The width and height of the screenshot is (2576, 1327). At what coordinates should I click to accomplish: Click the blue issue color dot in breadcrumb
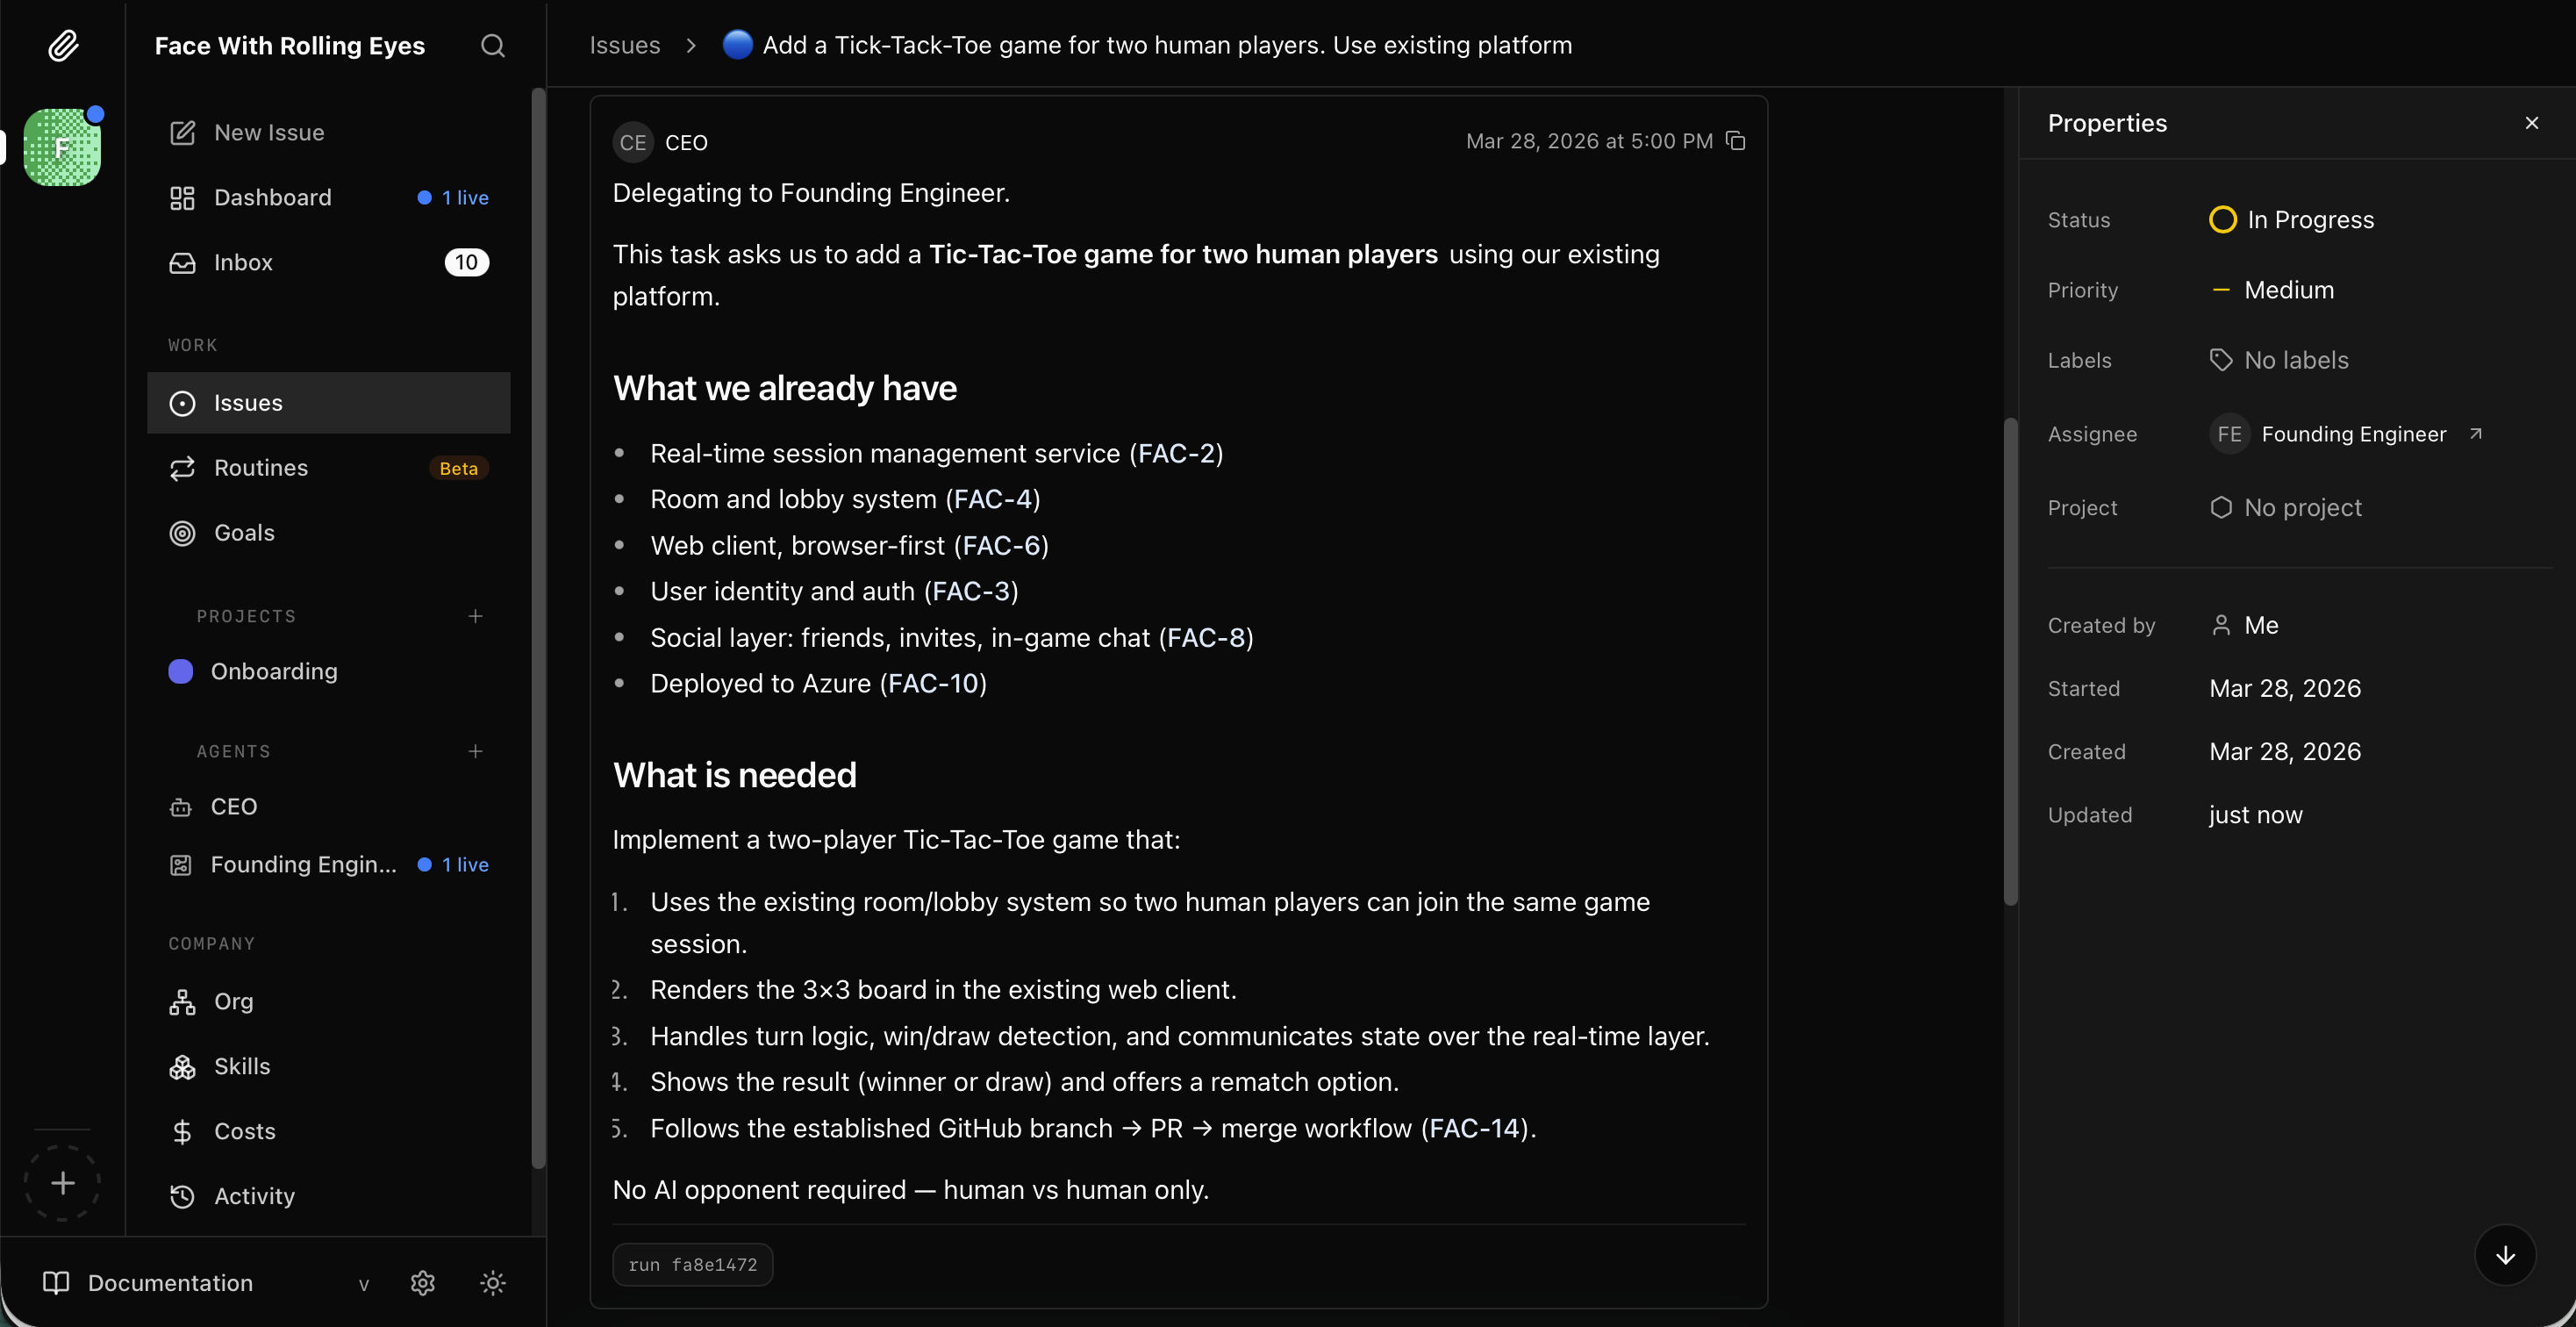coord(737,45)
